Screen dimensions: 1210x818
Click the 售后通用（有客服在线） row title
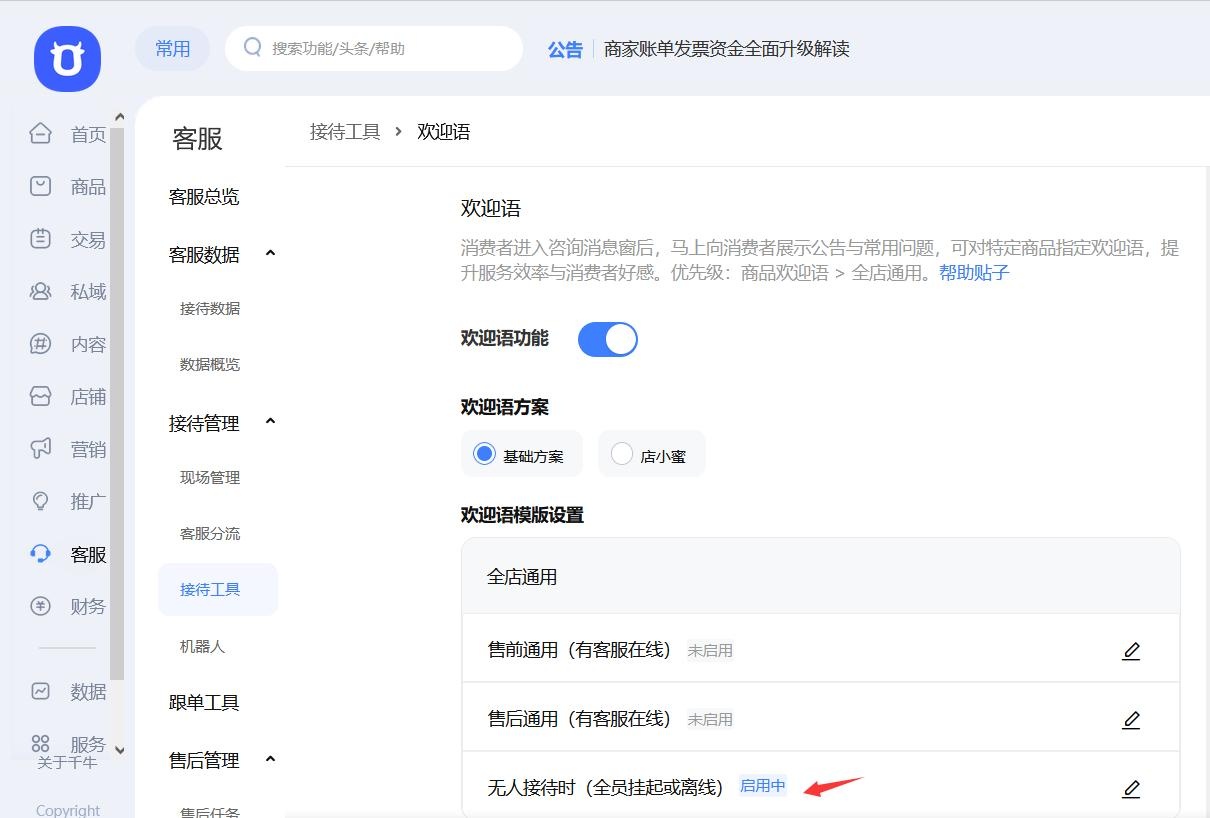[579, 719]
